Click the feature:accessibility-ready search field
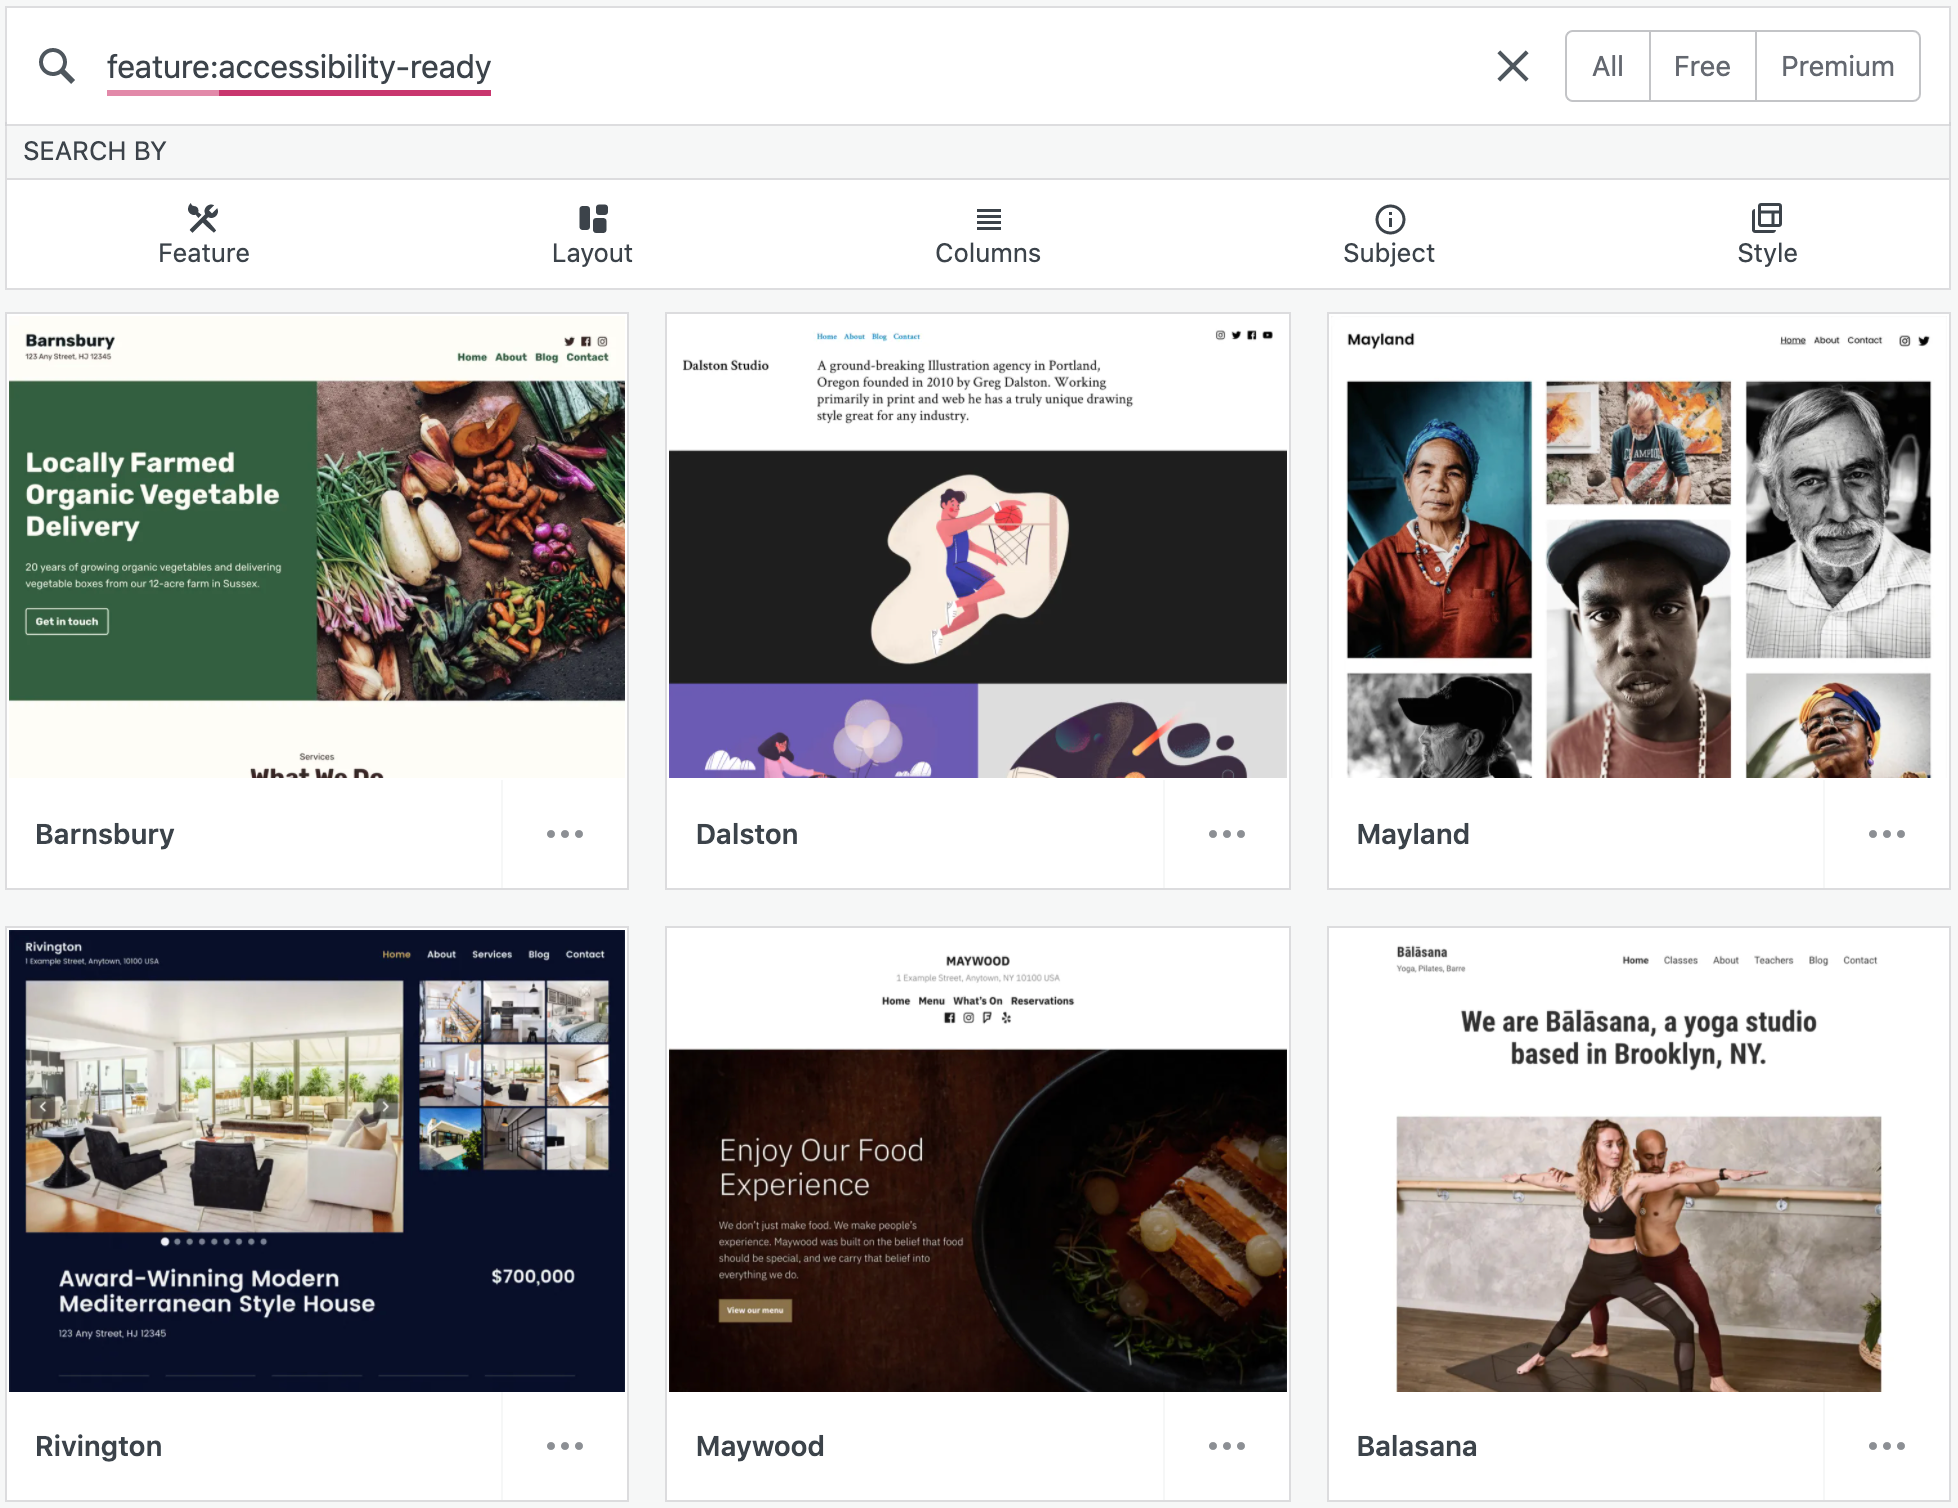 (x=298, y=66)
